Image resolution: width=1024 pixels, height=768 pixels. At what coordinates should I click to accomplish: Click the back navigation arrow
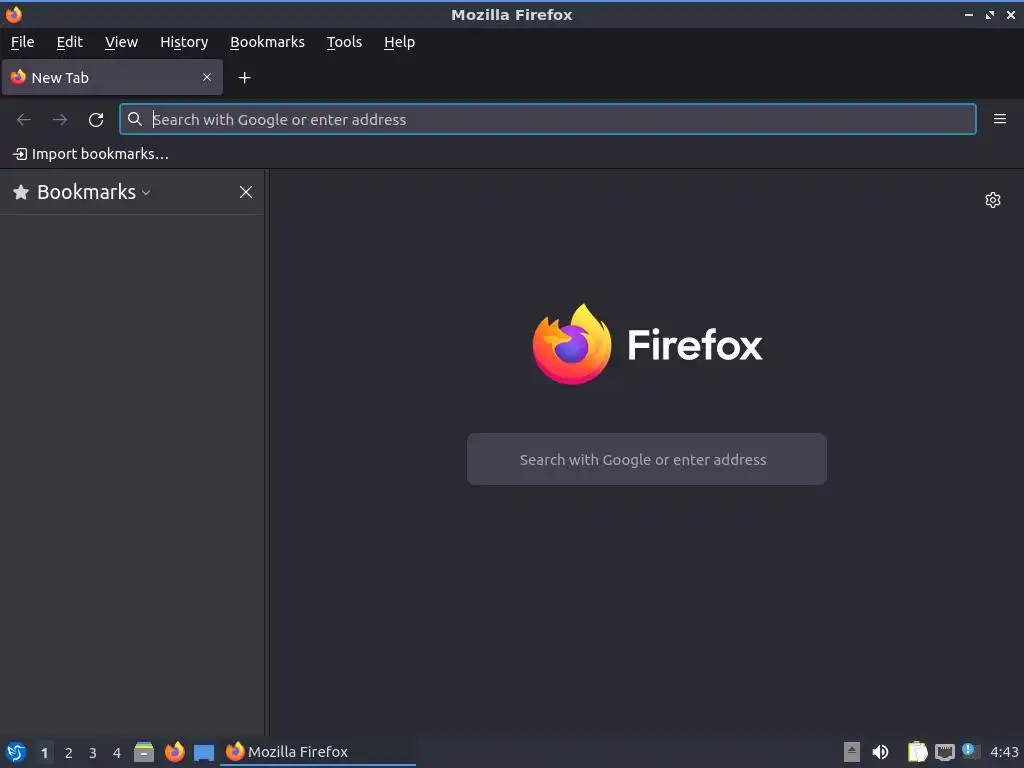pos(24,120)
